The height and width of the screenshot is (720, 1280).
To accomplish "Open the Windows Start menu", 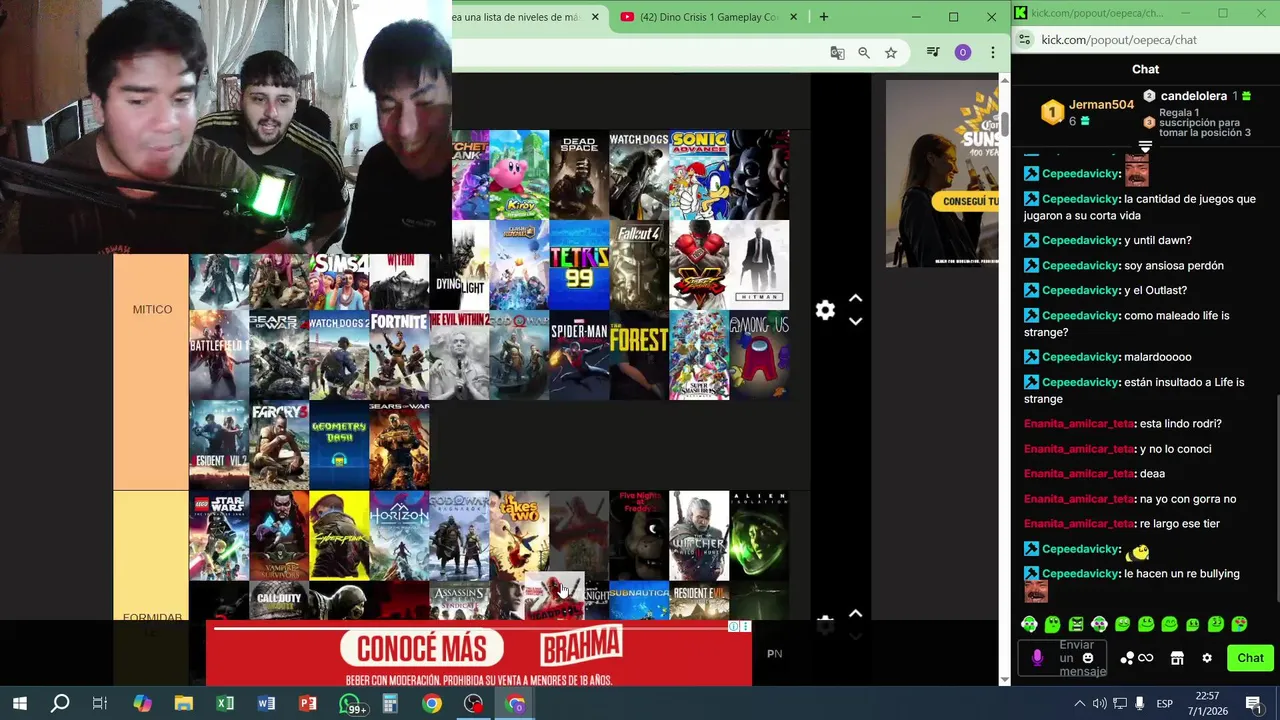I will tap(20, 704).
